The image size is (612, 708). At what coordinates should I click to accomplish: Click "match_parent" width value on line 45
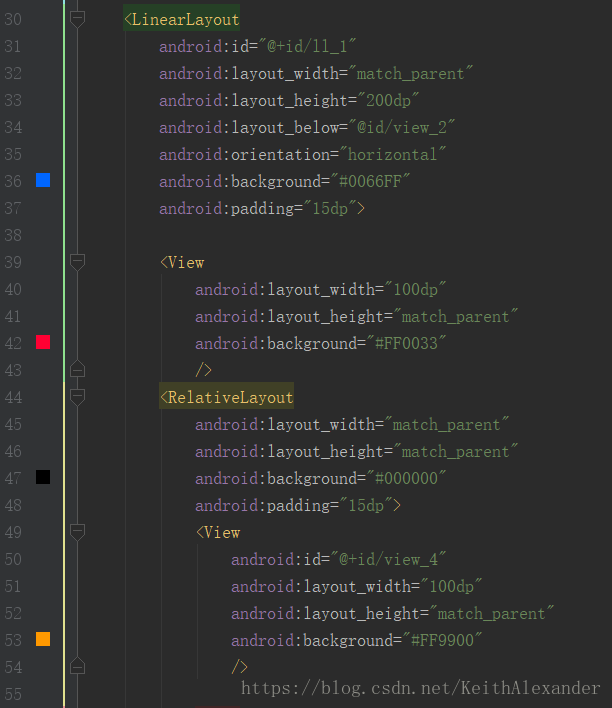(x=447, y=424)
